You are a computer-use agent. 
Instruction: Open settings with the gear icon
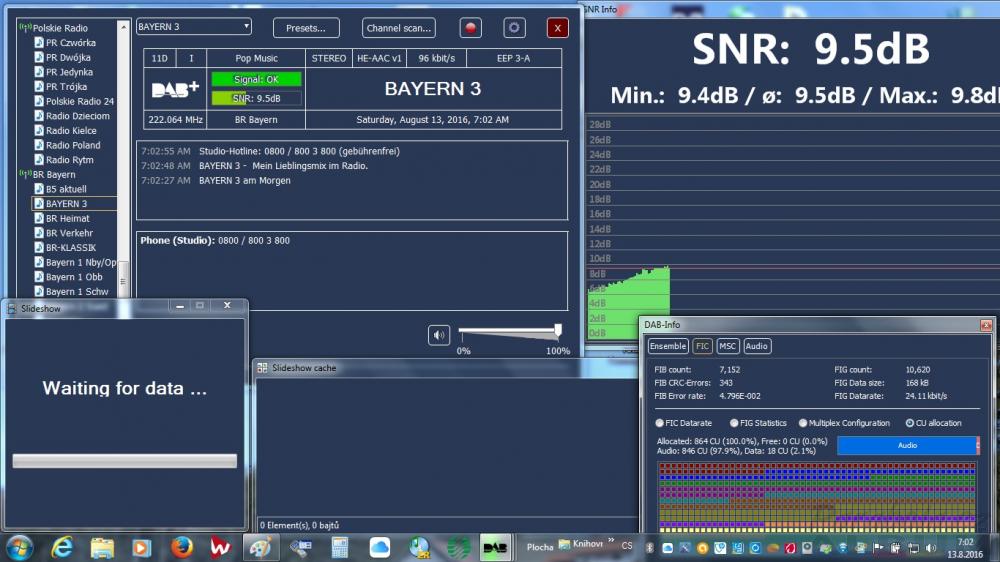tap(514, 28)
